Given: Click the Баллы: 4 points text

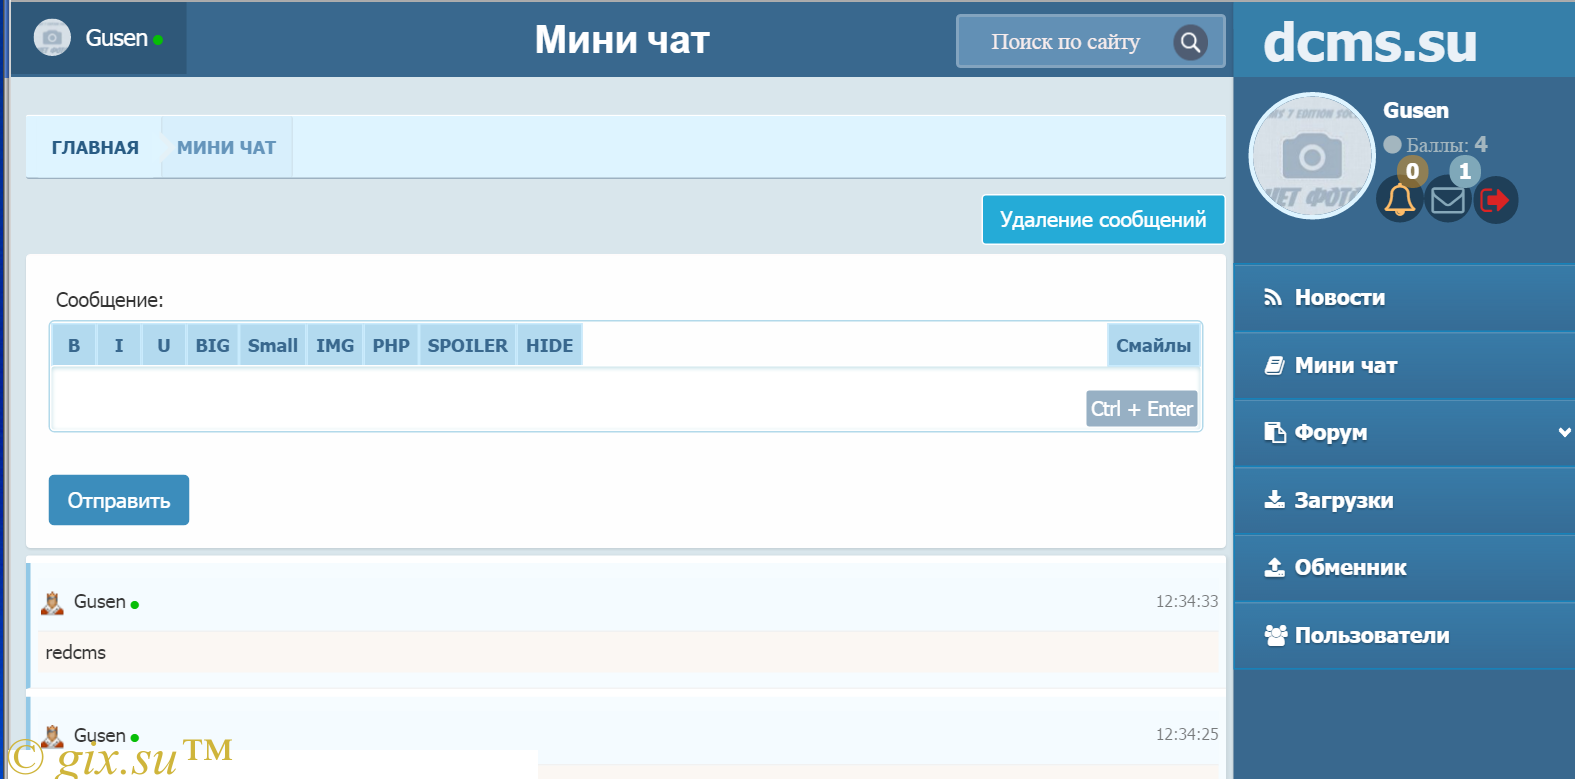Looking at the screenshot, I should click(x=1446, y=145).
